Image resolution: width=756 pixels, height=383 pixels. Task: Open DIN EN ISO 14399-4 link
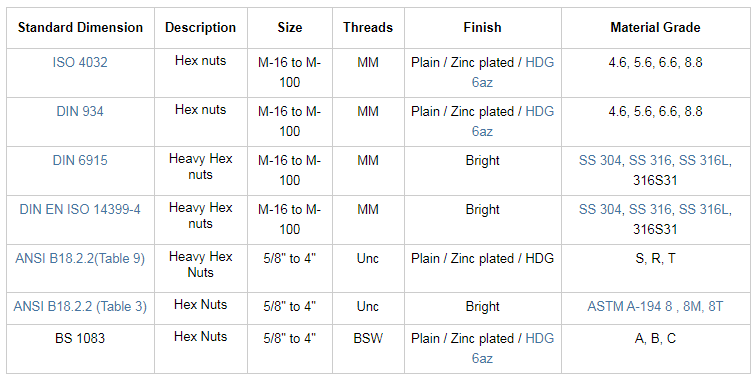80,209
